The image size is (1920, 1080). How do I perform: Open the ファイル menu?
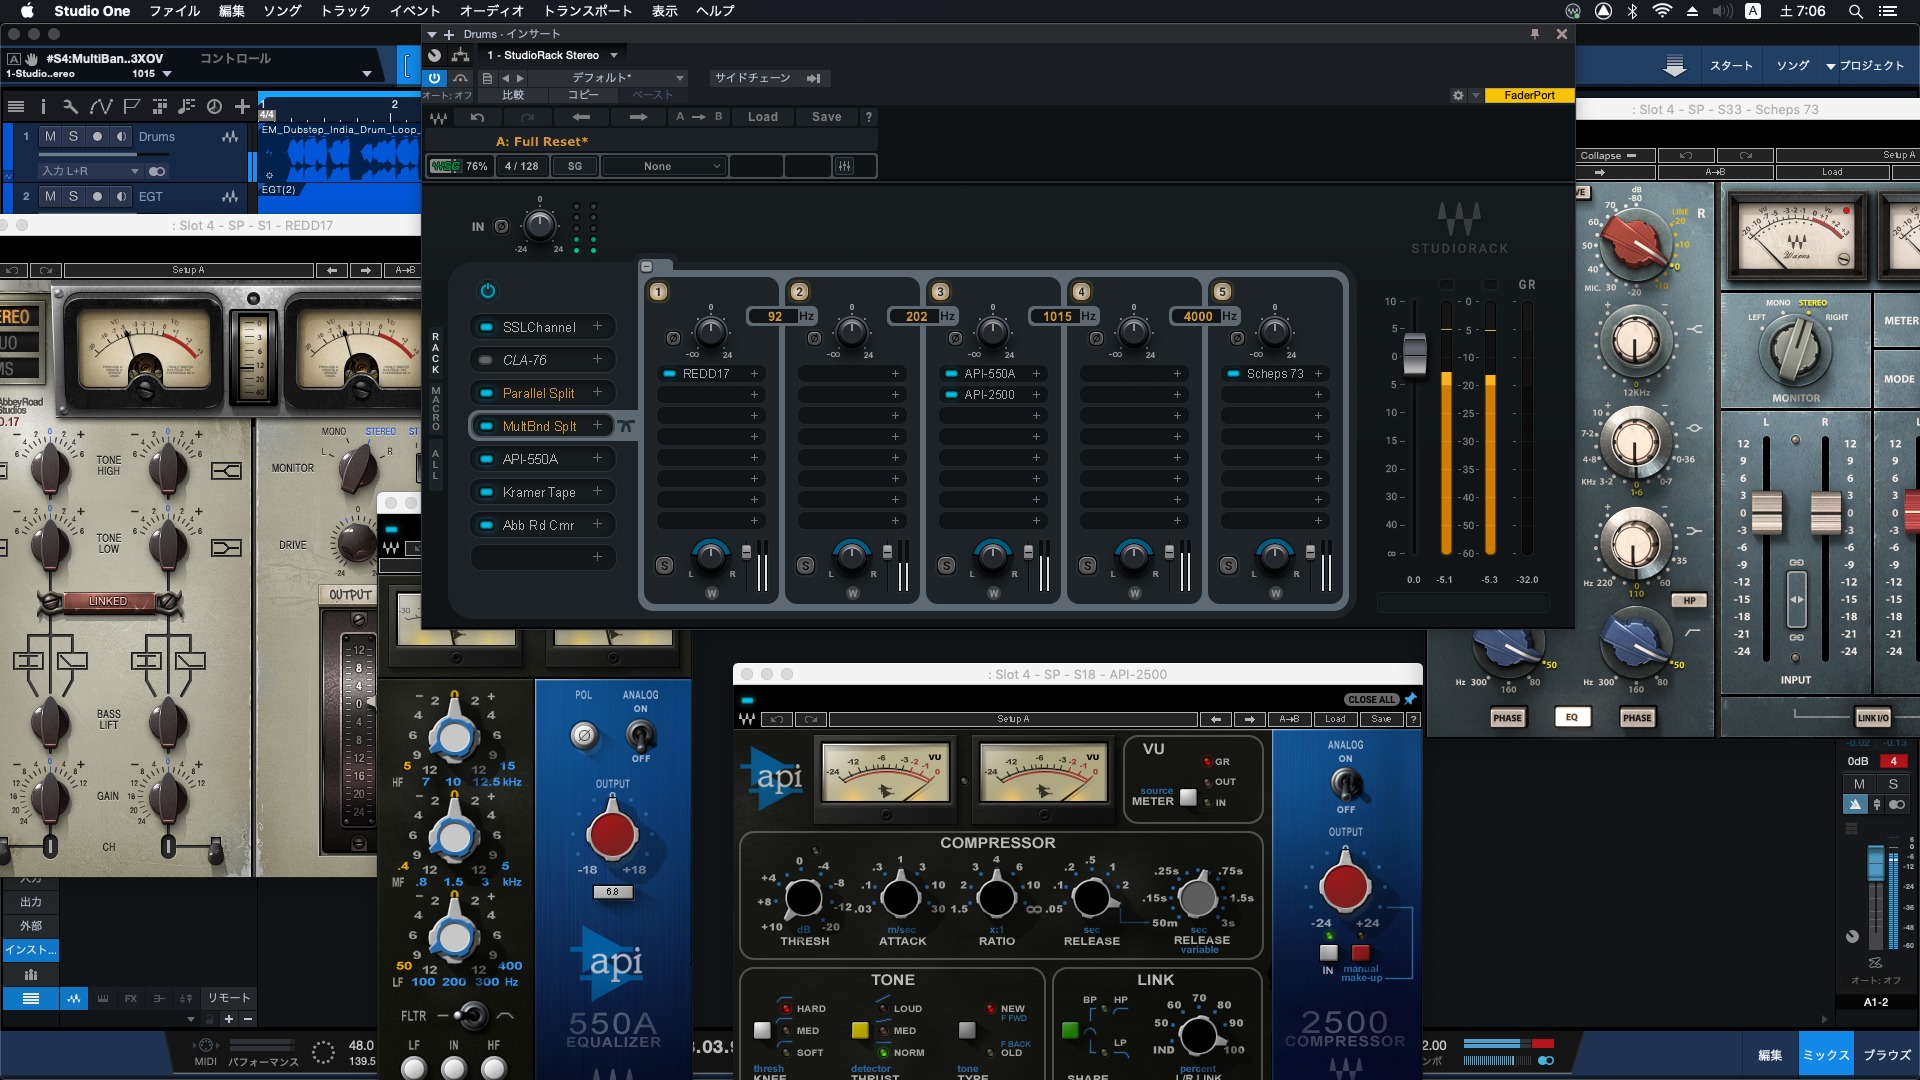point(175,11)
